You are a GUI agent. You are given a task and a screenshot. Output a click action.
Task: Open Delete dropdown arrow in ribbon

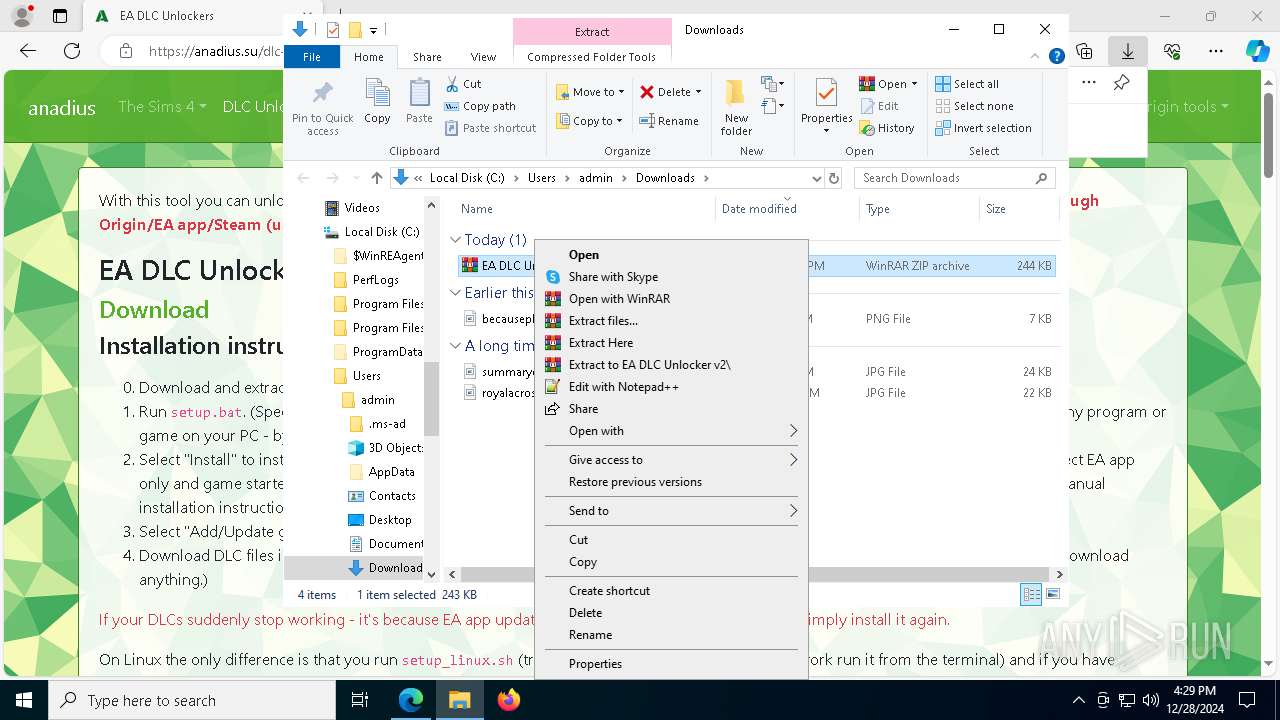[x=698, y=92]
